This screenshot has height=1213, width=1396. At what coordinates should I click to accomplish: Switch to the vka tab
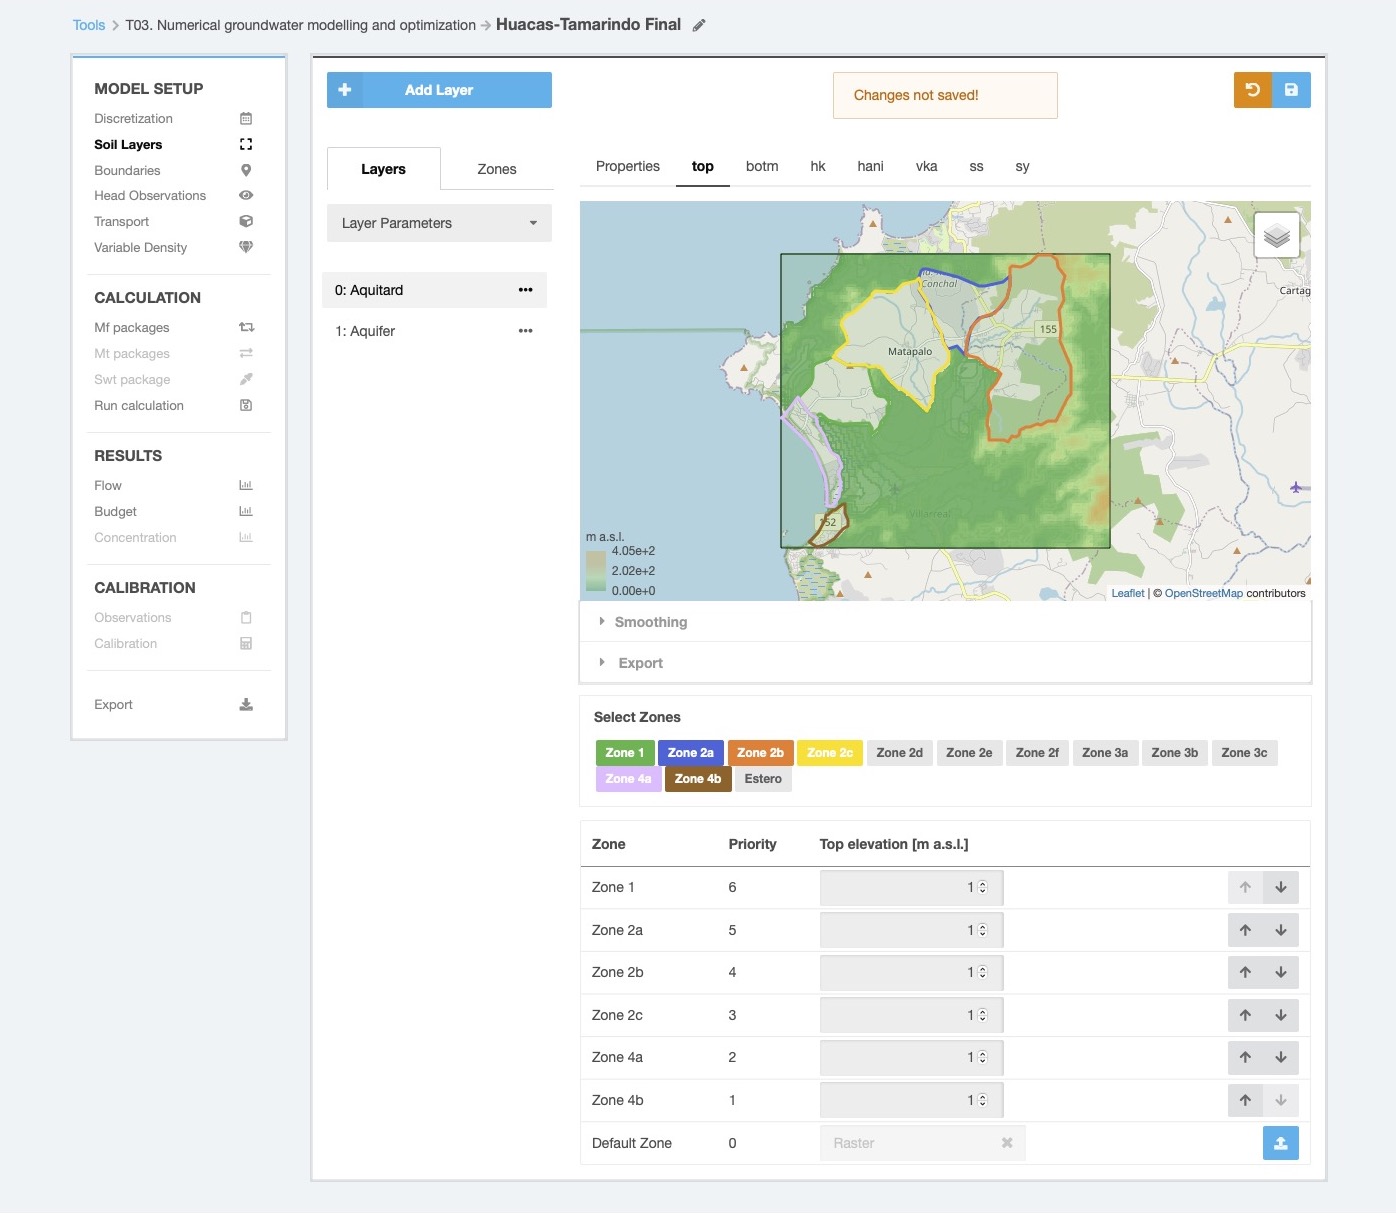[927, 166]
